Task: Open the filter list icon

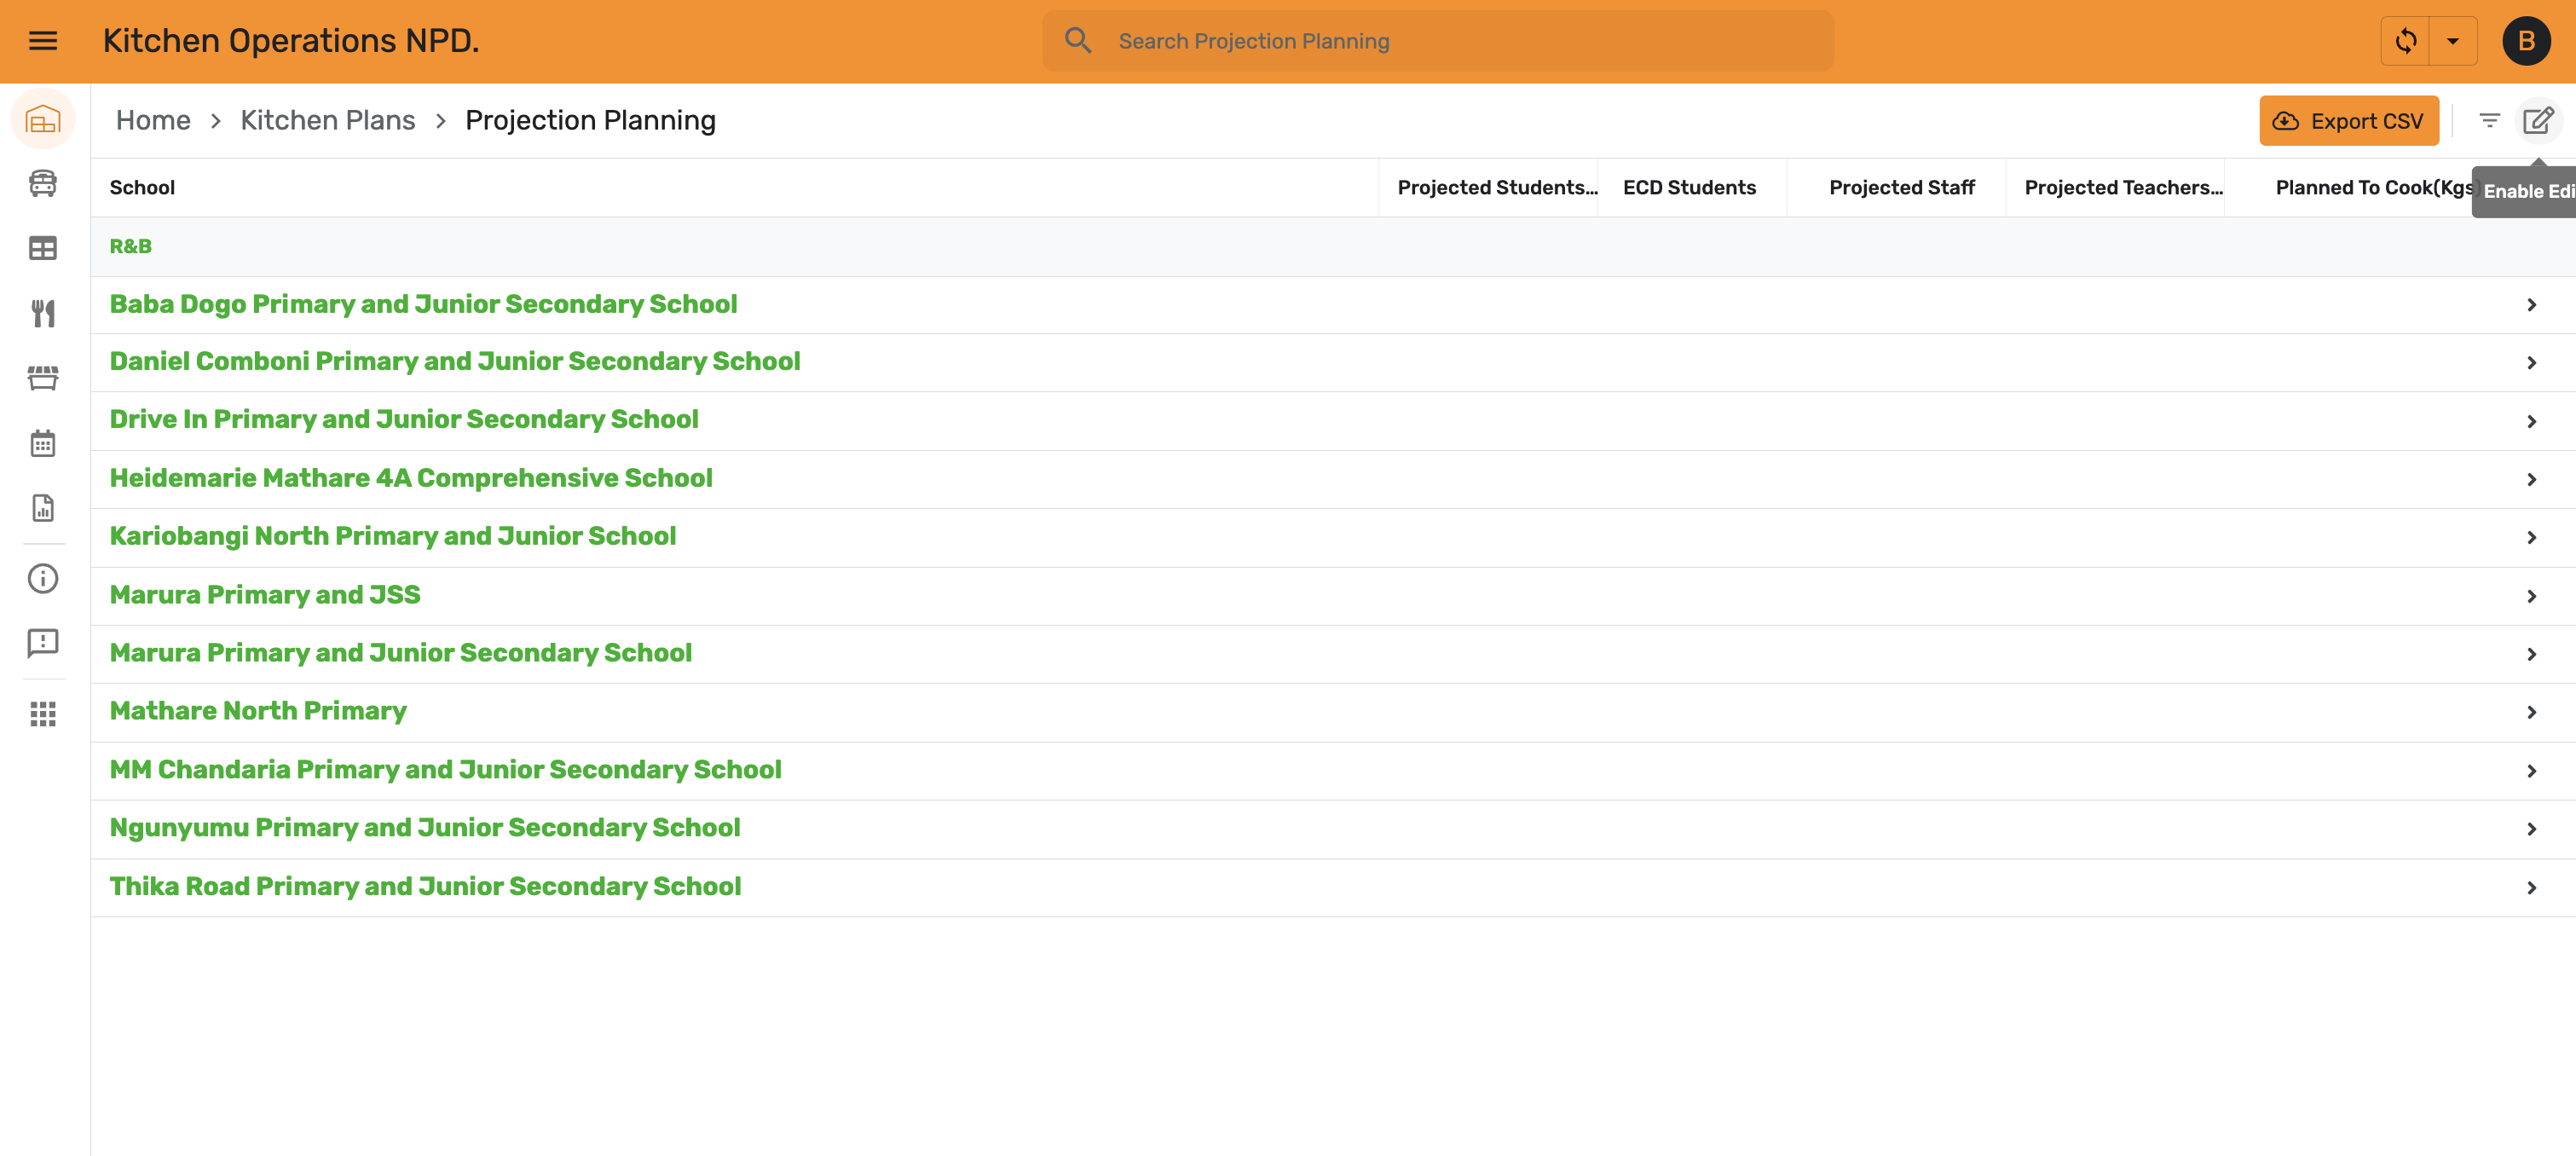Action: pos(2490,121)
